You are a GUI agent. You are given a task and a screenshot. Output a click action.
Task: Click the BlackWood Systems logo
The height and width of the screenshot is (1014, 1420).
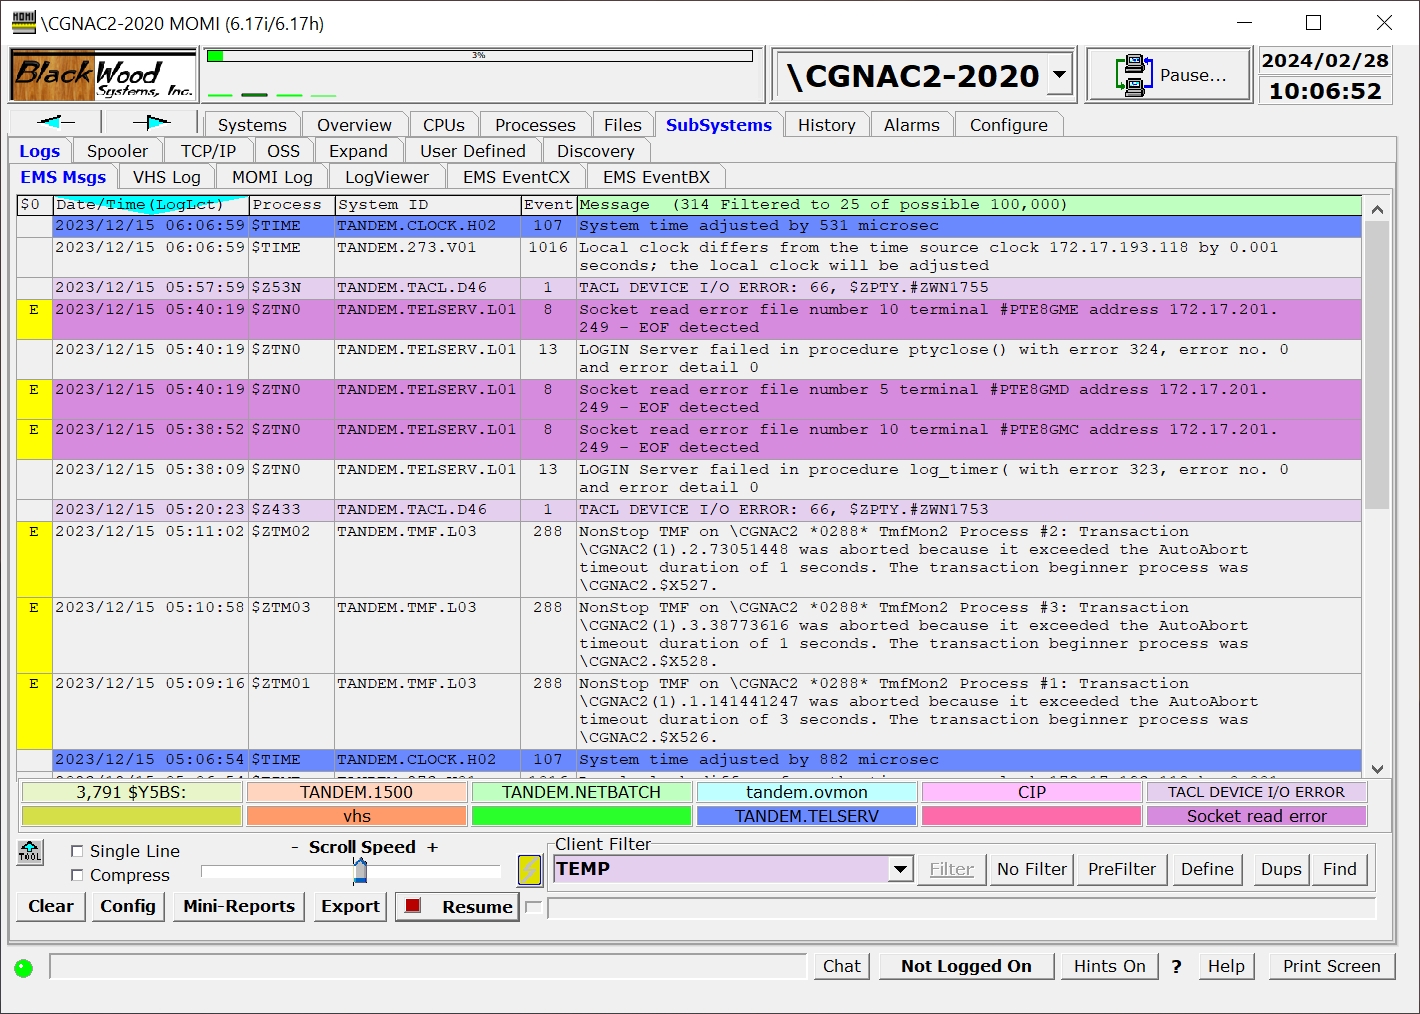pos(102,76)
